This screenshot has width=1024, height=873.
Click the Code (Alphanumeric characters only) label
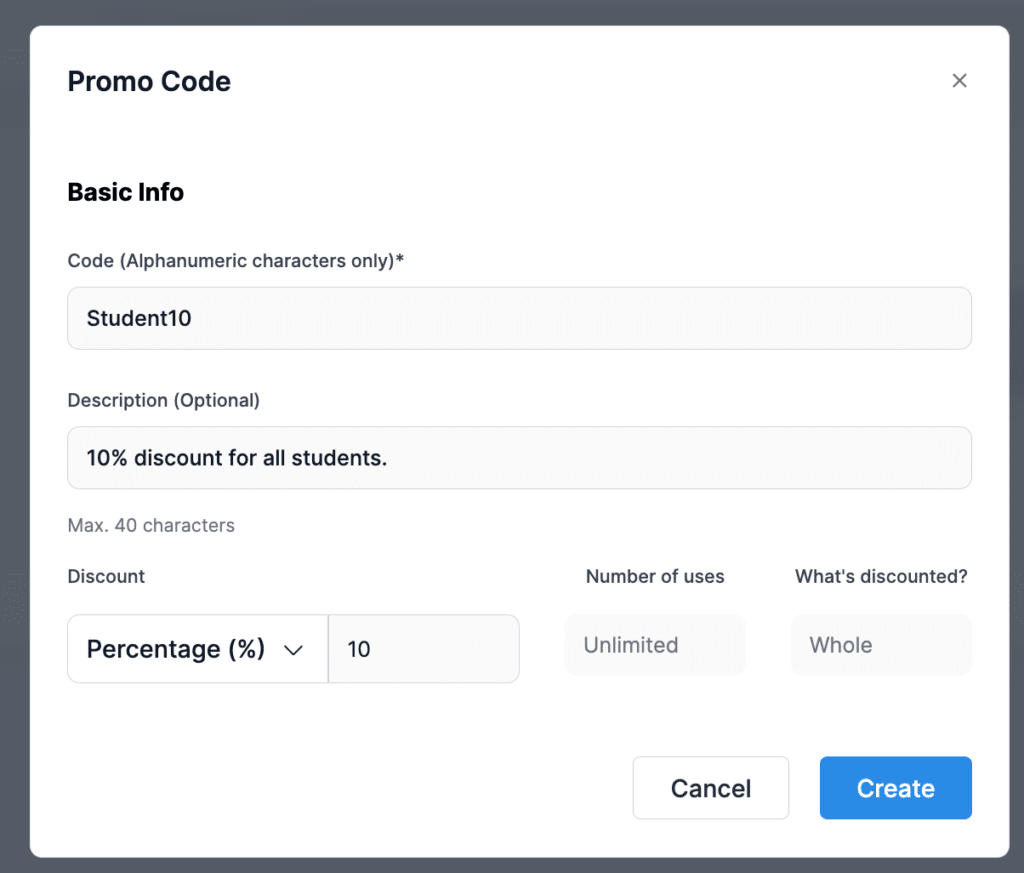pyautogui.click(x=230, y=261)
